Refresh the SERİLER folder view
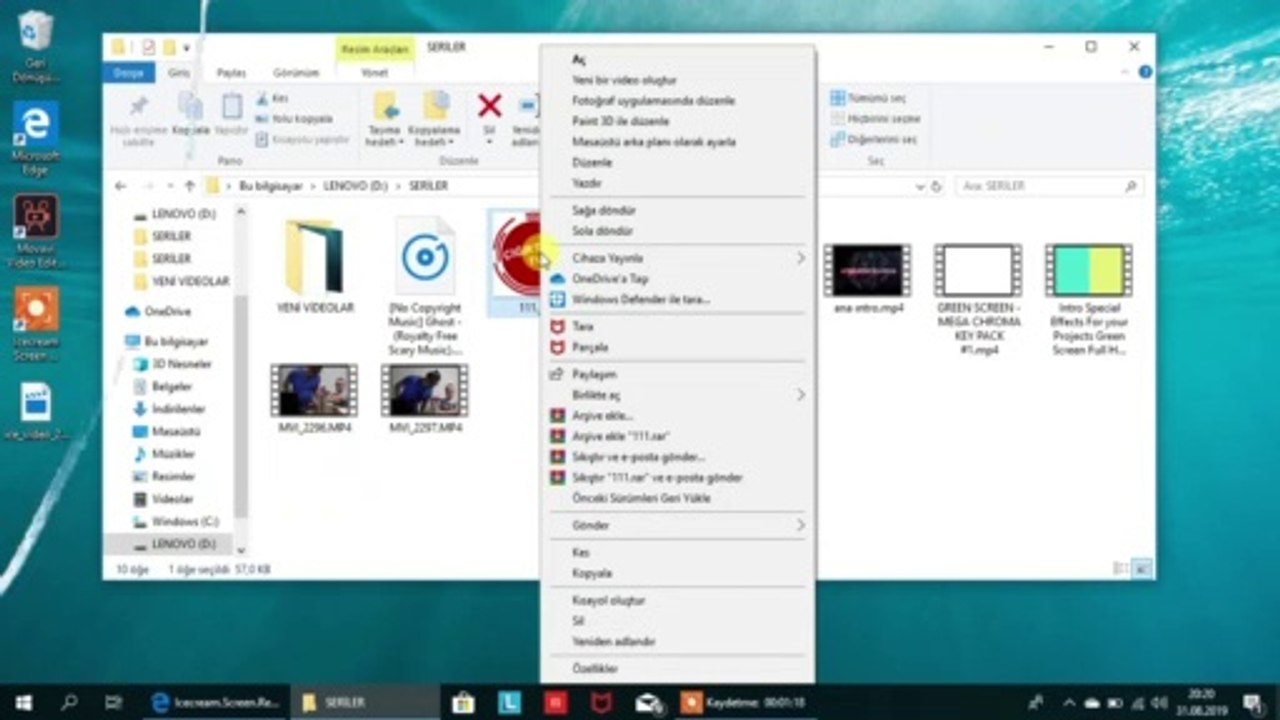The height and width of the screenshot is (720, 1280). tap(936, 186)
